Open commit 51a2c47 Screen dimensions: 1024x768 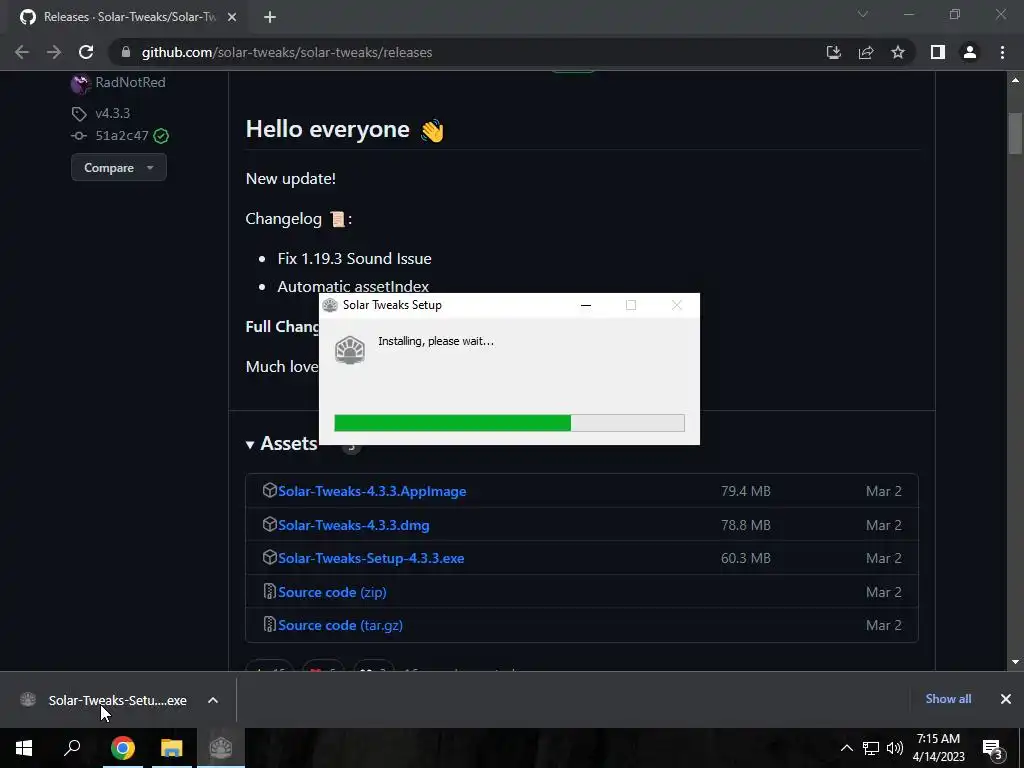click(122, 135)
